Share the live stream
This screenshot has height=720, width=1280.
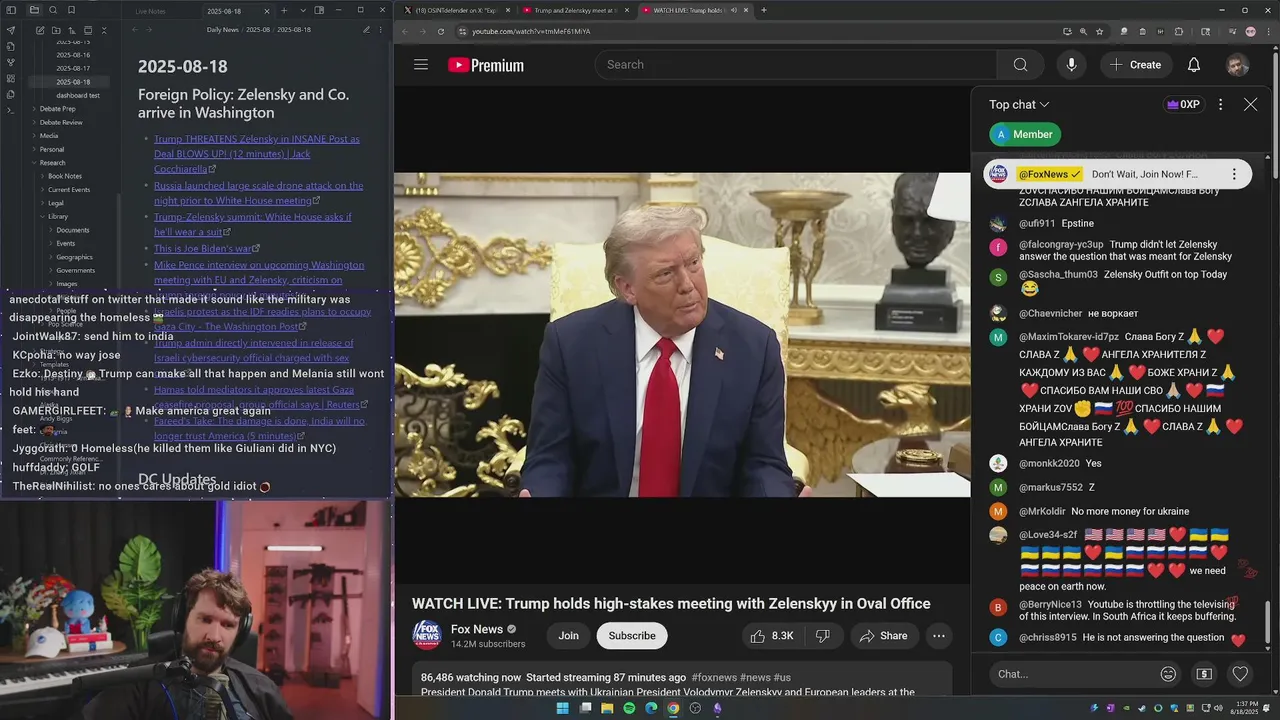tap(884, 636)
